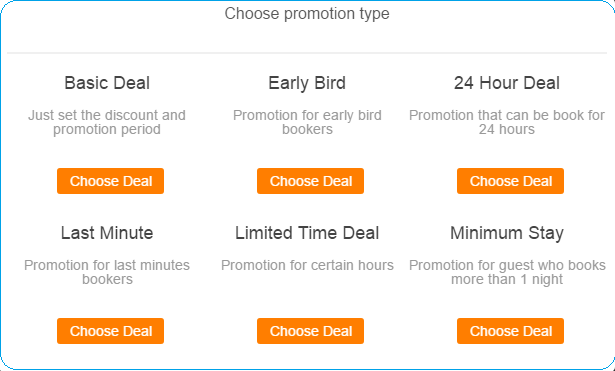Screen dimensions: 615x371
Task: Click the Basic Deal heading
Action: pos(107,83)
